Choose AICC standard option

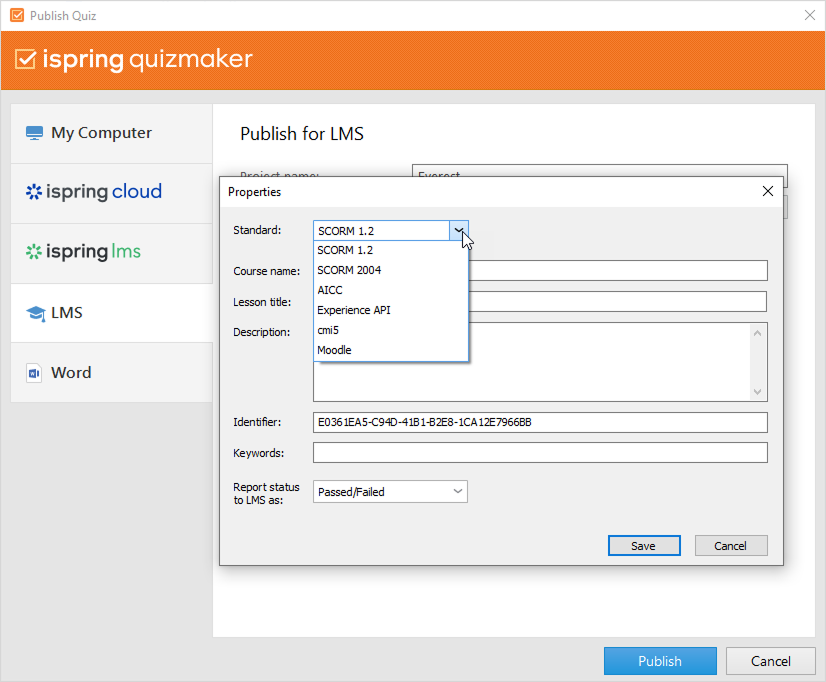pyautogui.click(x=330, y=290)
